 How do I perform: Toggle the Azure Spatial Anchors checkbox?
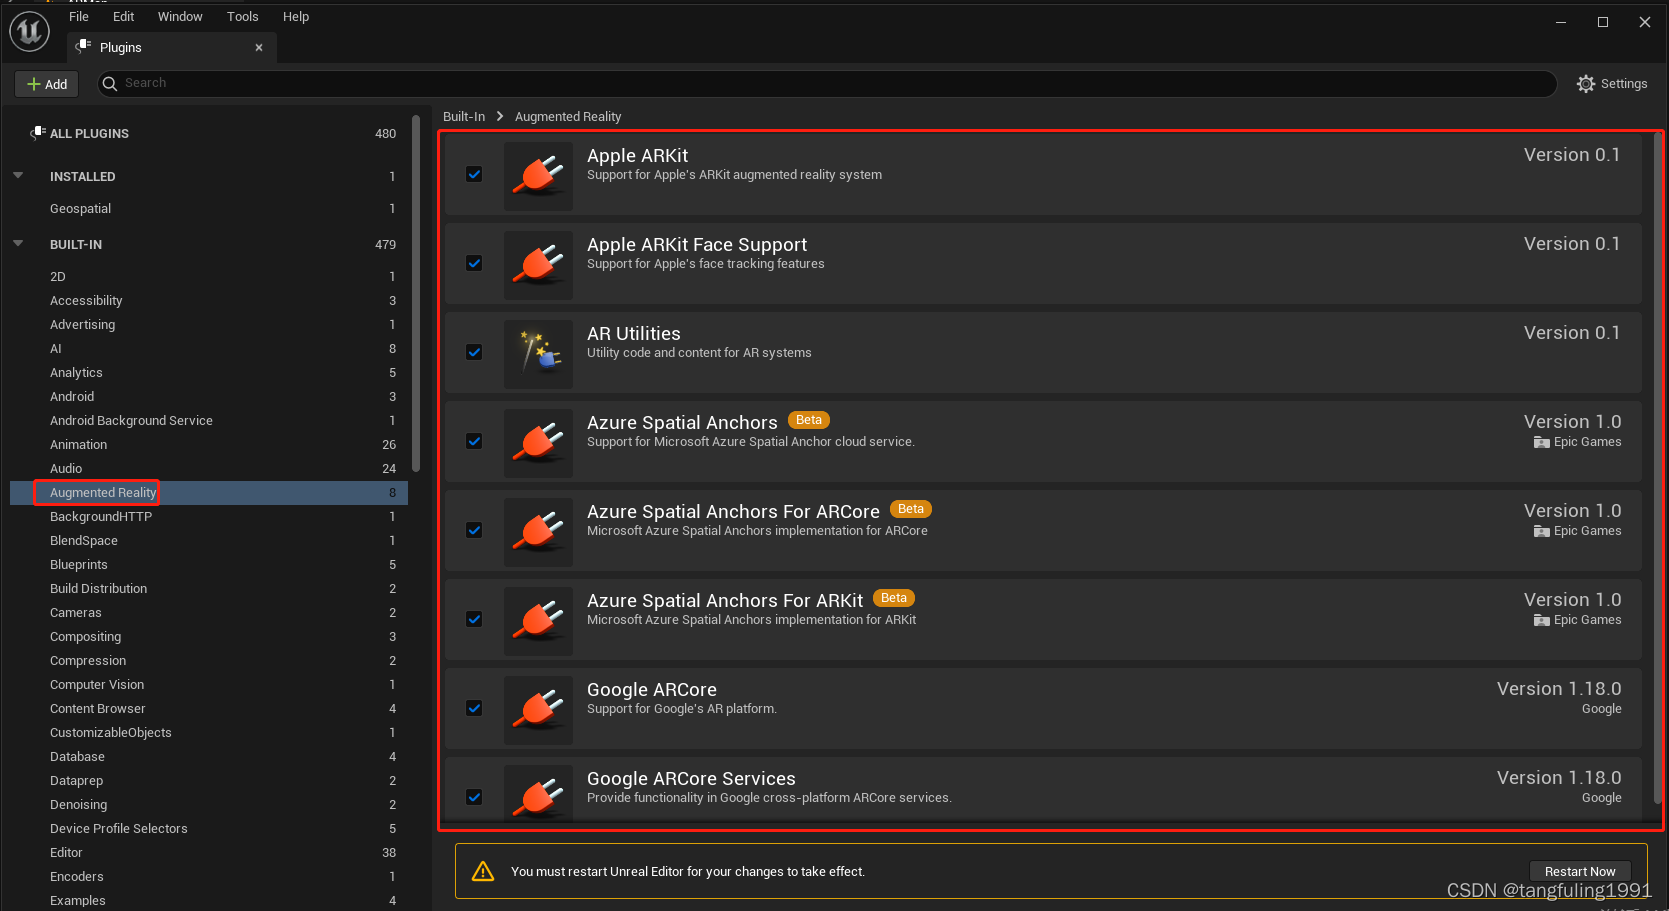(474, 441)
